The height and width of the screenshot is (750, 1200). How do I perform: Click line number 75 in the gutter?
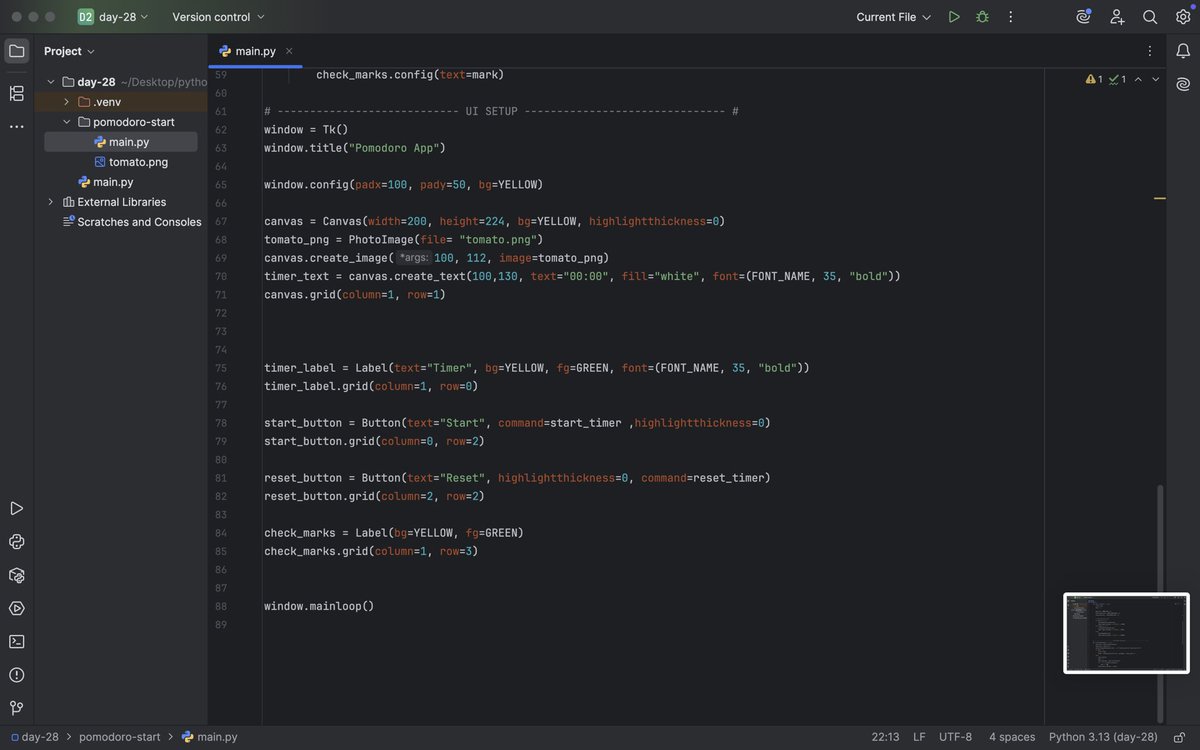click(x=220, y=368)
